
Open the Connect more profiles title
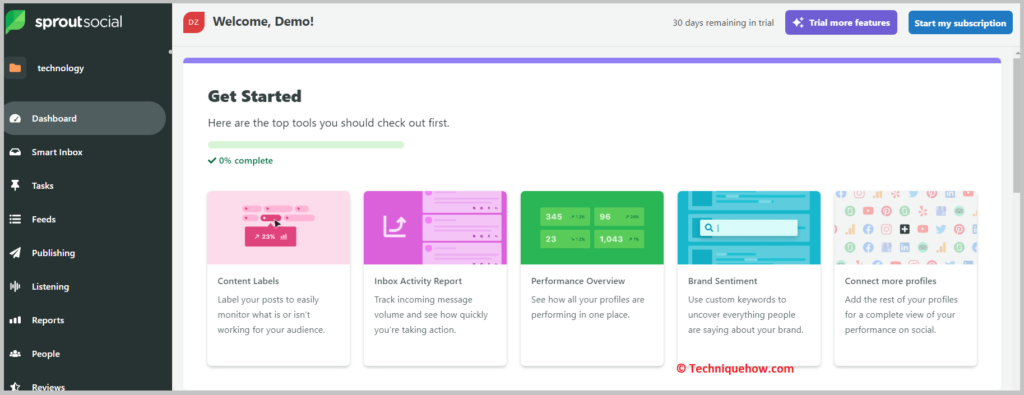pyautogui.click(x=891, y=281)
